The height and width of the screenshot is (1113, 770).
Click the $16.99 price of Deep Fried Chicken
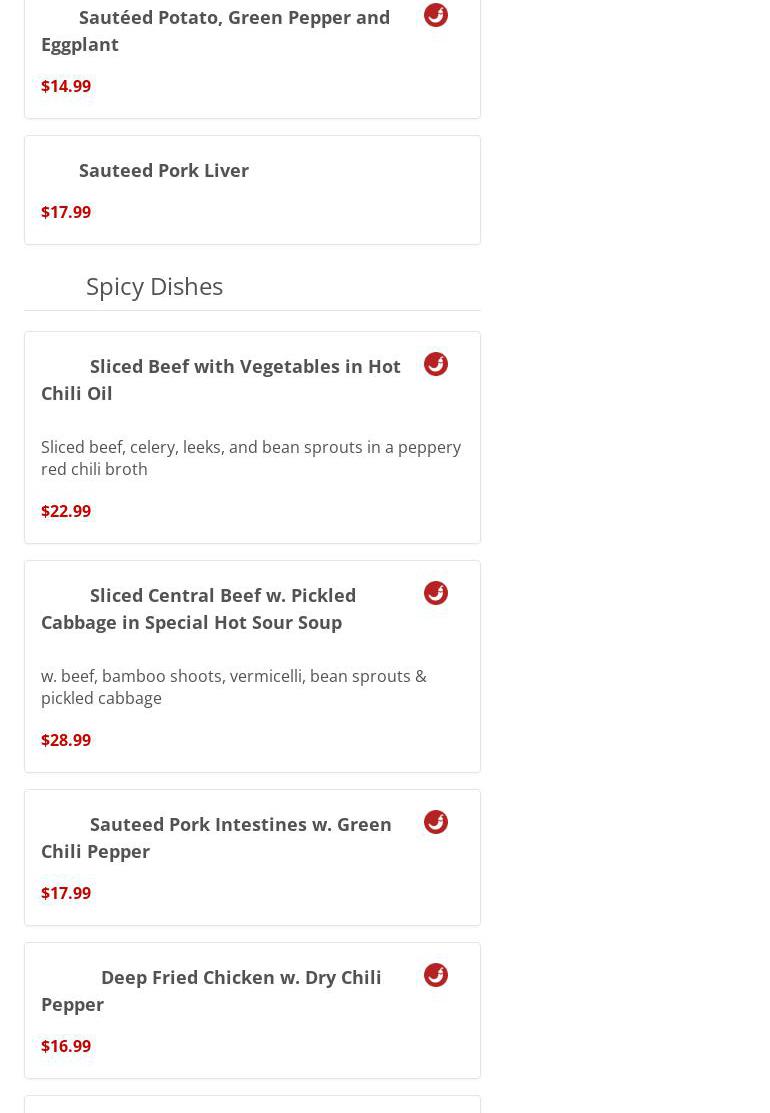click(66, 1046)
